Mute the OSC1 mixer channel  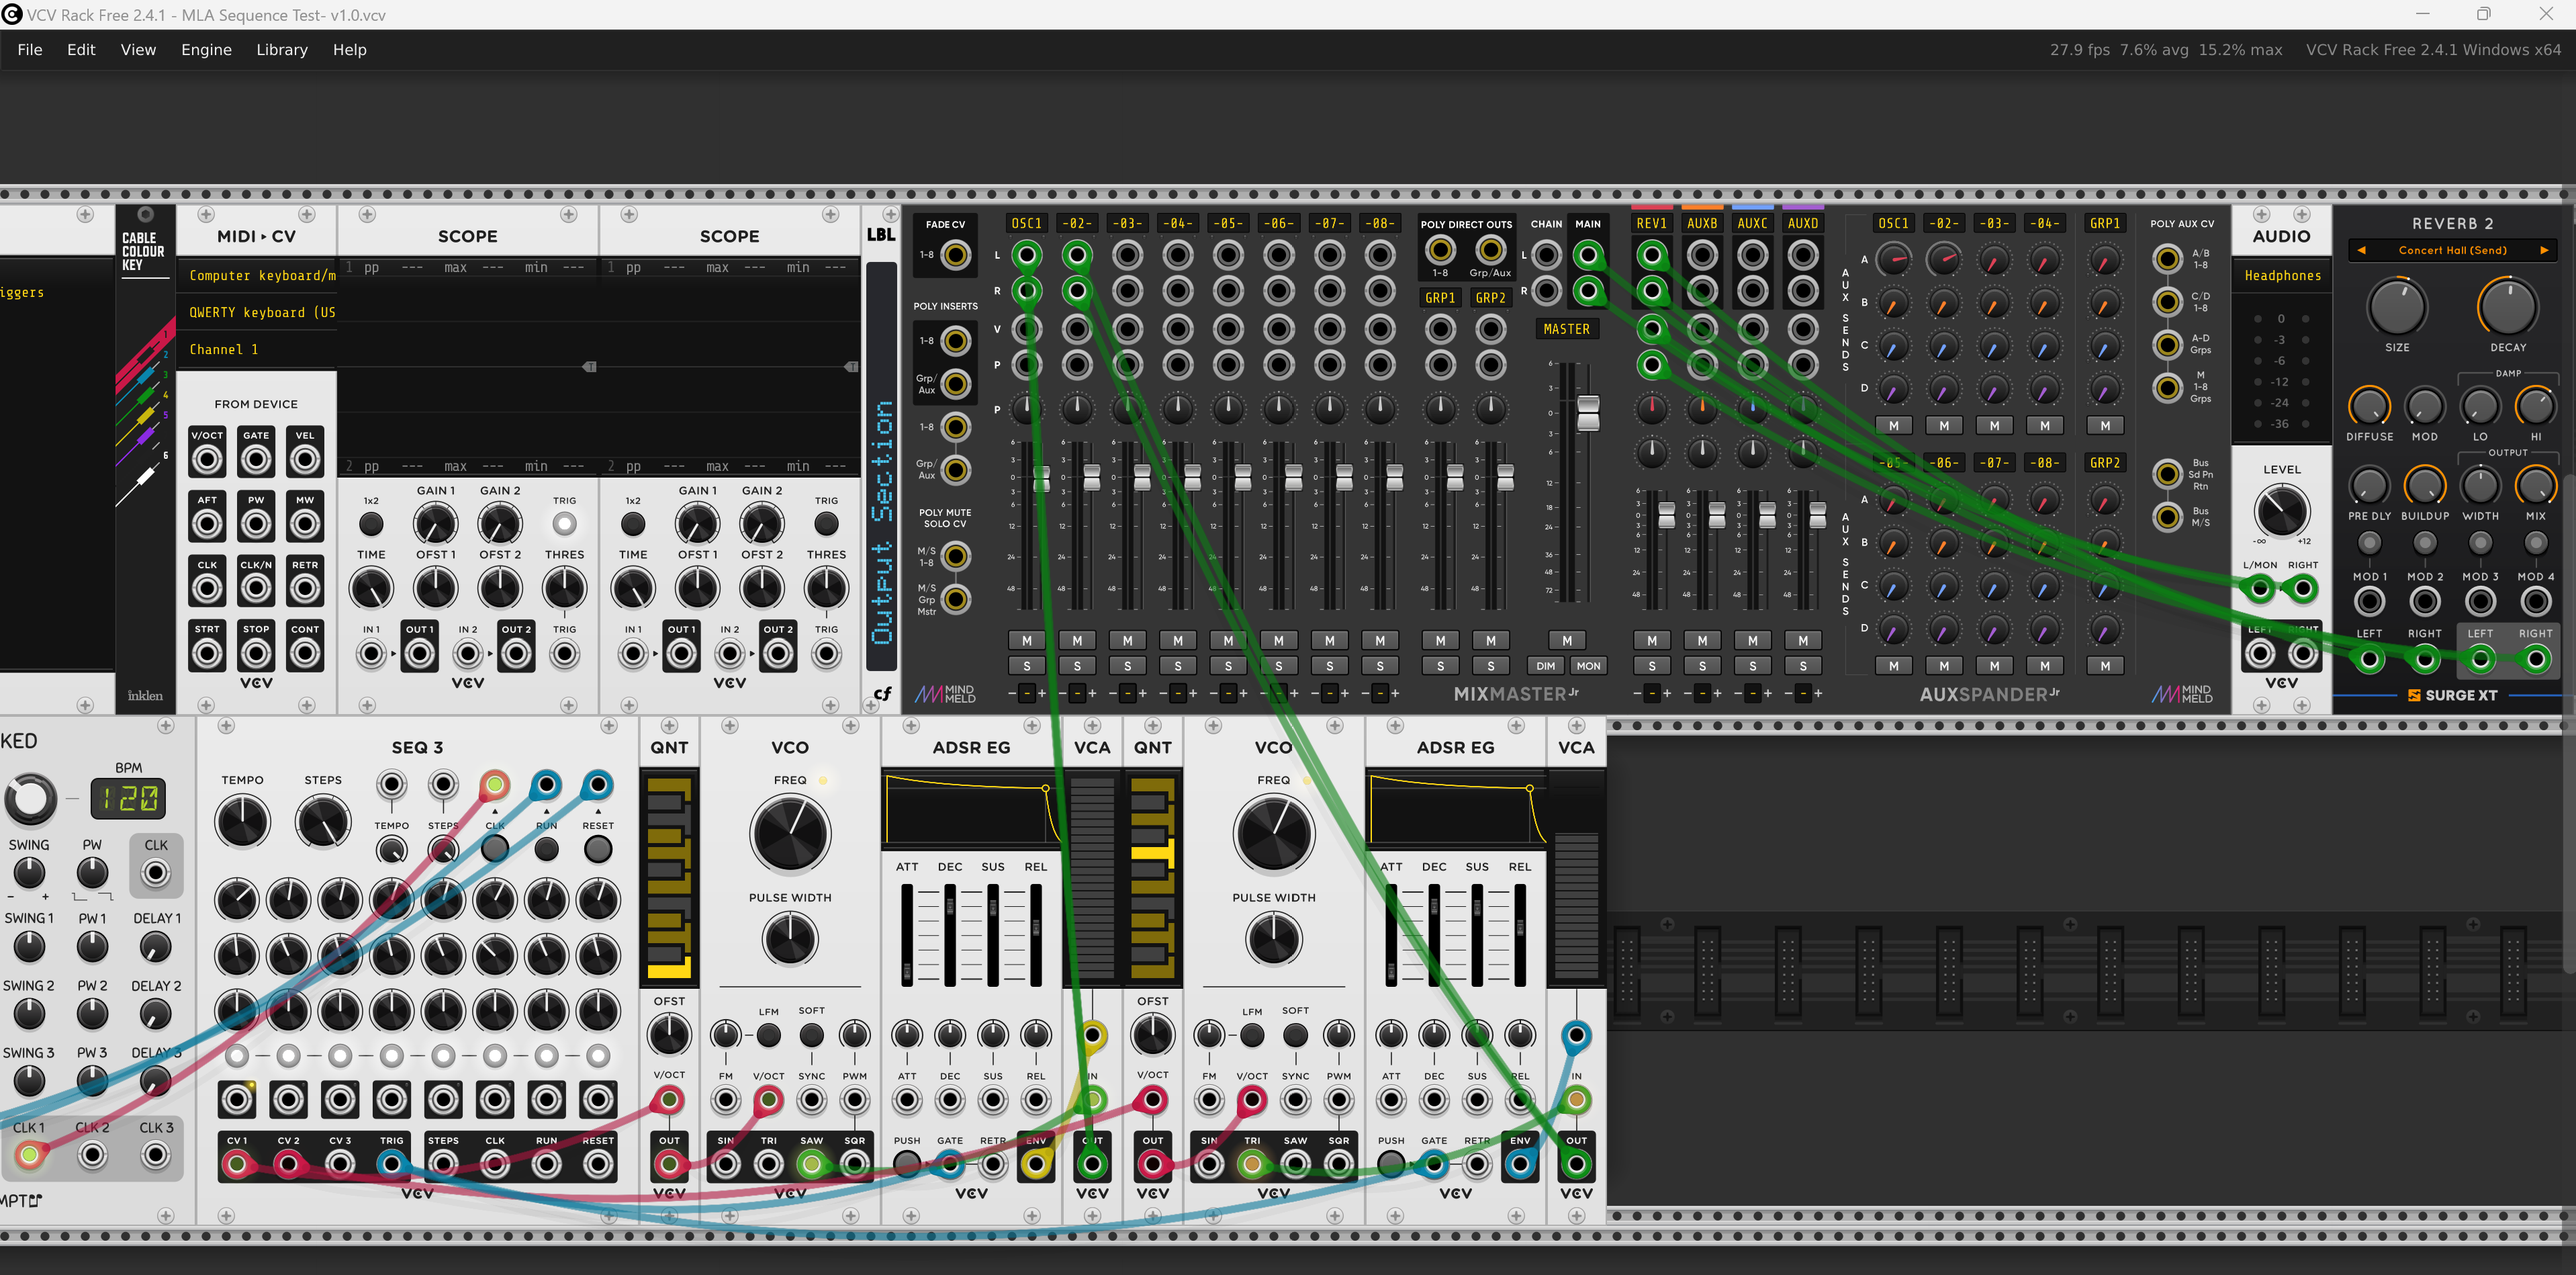1027,640
